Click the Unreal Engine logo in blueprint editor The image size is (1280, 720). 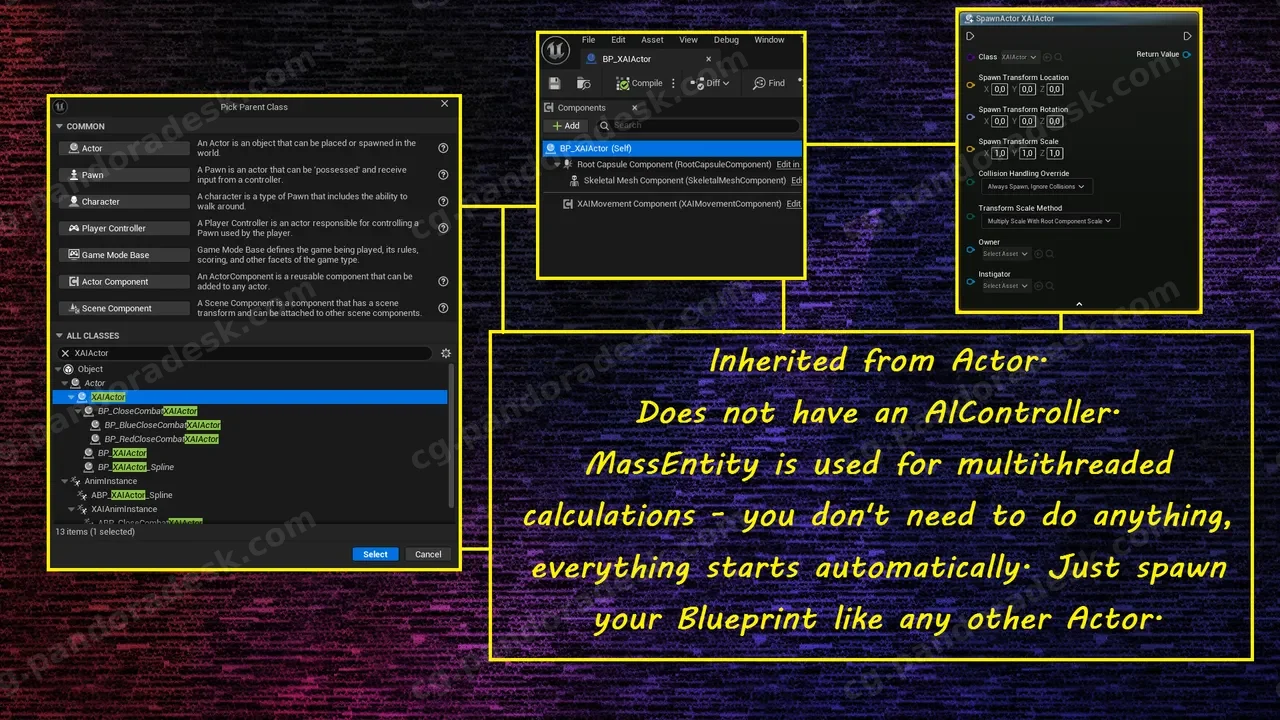(555, 50)
